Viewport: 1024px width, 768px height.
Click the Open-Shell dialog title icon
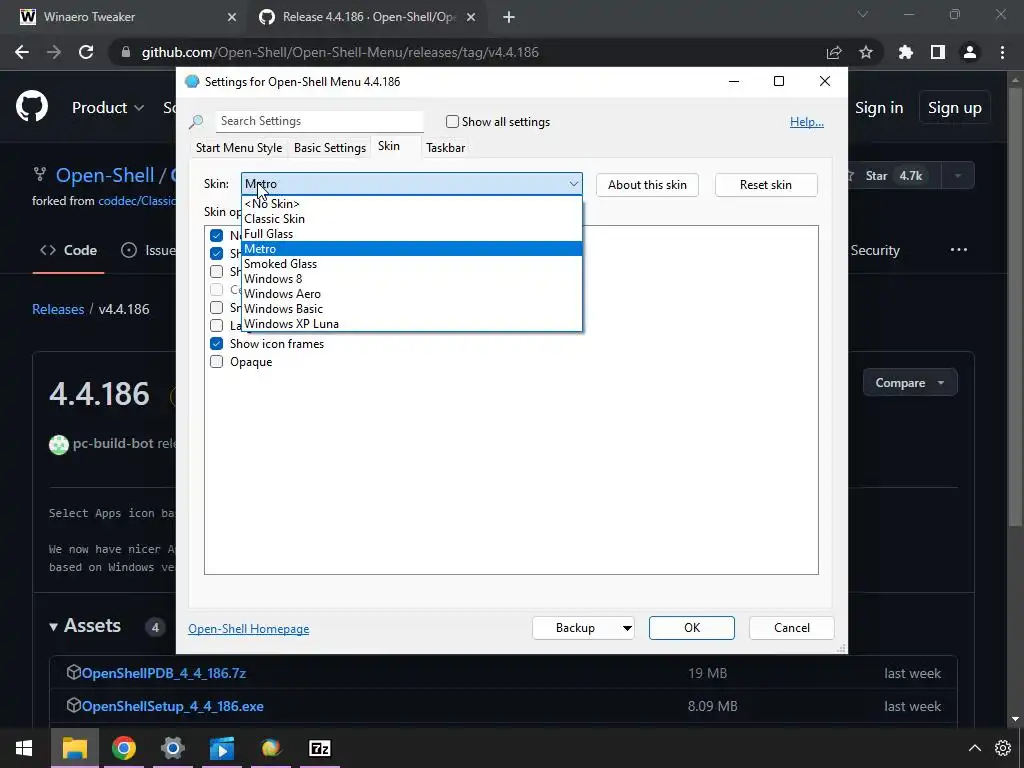(x=192, y=82)
